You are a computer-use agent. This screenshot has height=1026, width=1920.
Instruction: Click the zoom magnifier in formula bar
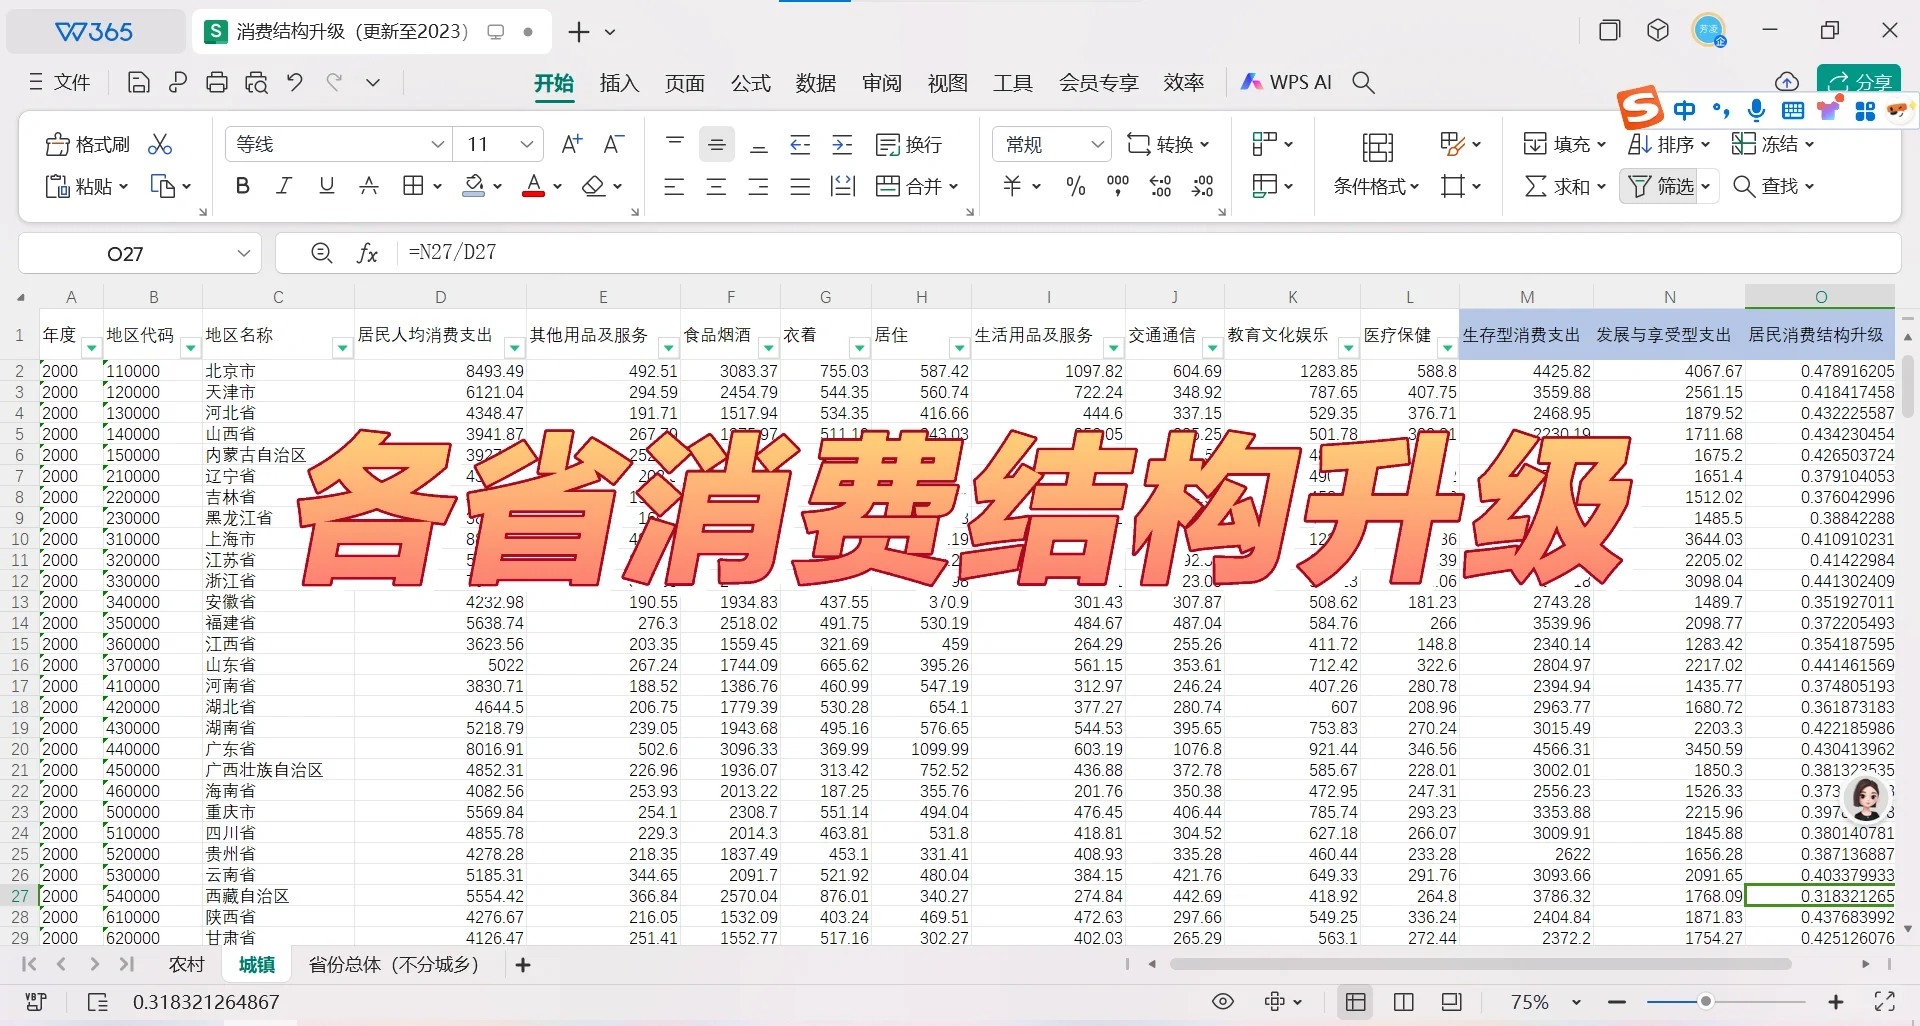pyautogui.click(x=321, y=254)
